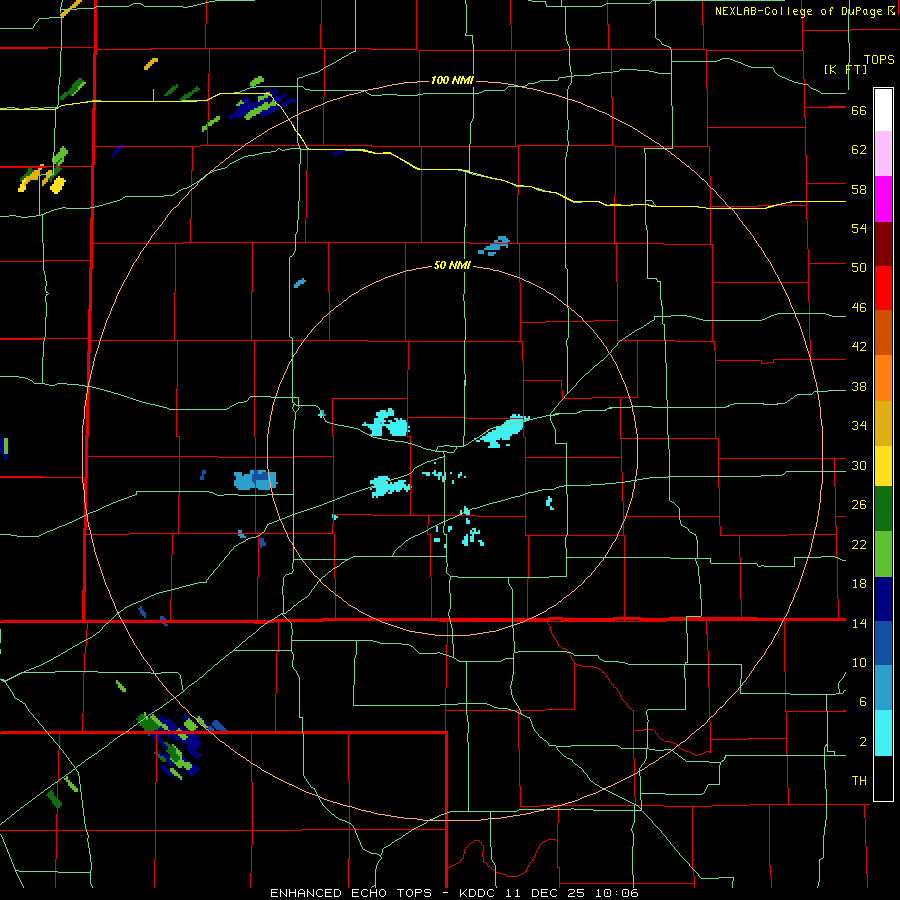Click the 22 legend value
This screenshot has height=900, width=900.
point(859,545)
